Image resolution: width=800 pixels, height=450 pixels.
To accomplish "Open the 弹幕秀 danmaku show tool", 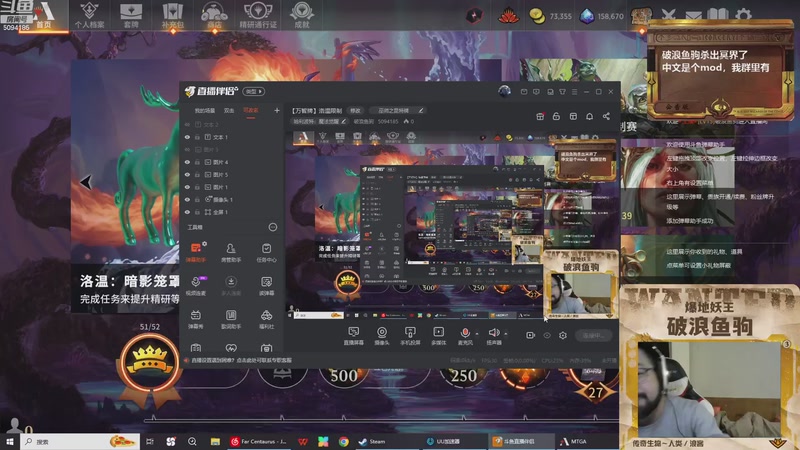I will click(x=196, y=319).
